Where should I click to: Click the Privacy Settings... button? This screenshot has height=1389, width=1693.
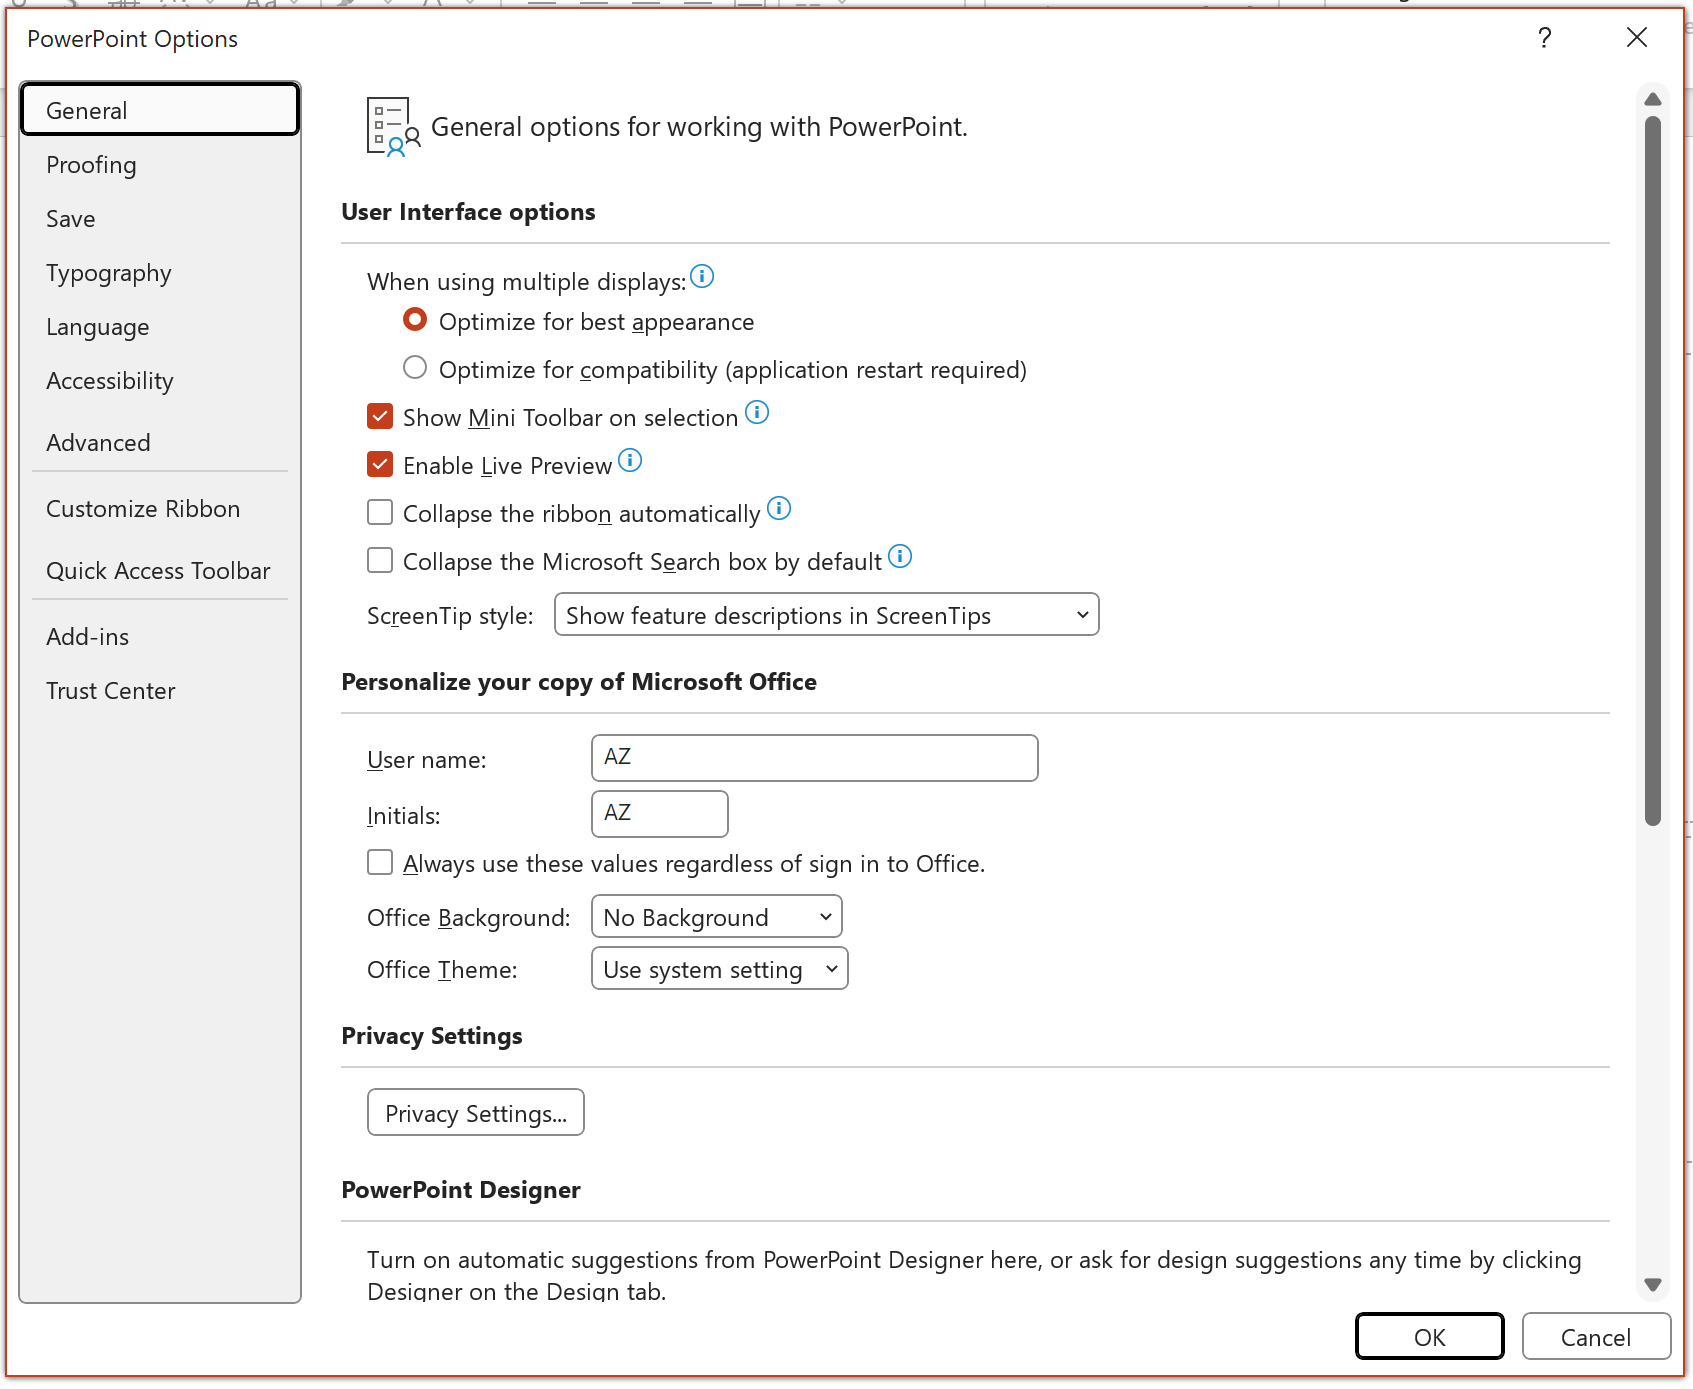[476, 1113]
